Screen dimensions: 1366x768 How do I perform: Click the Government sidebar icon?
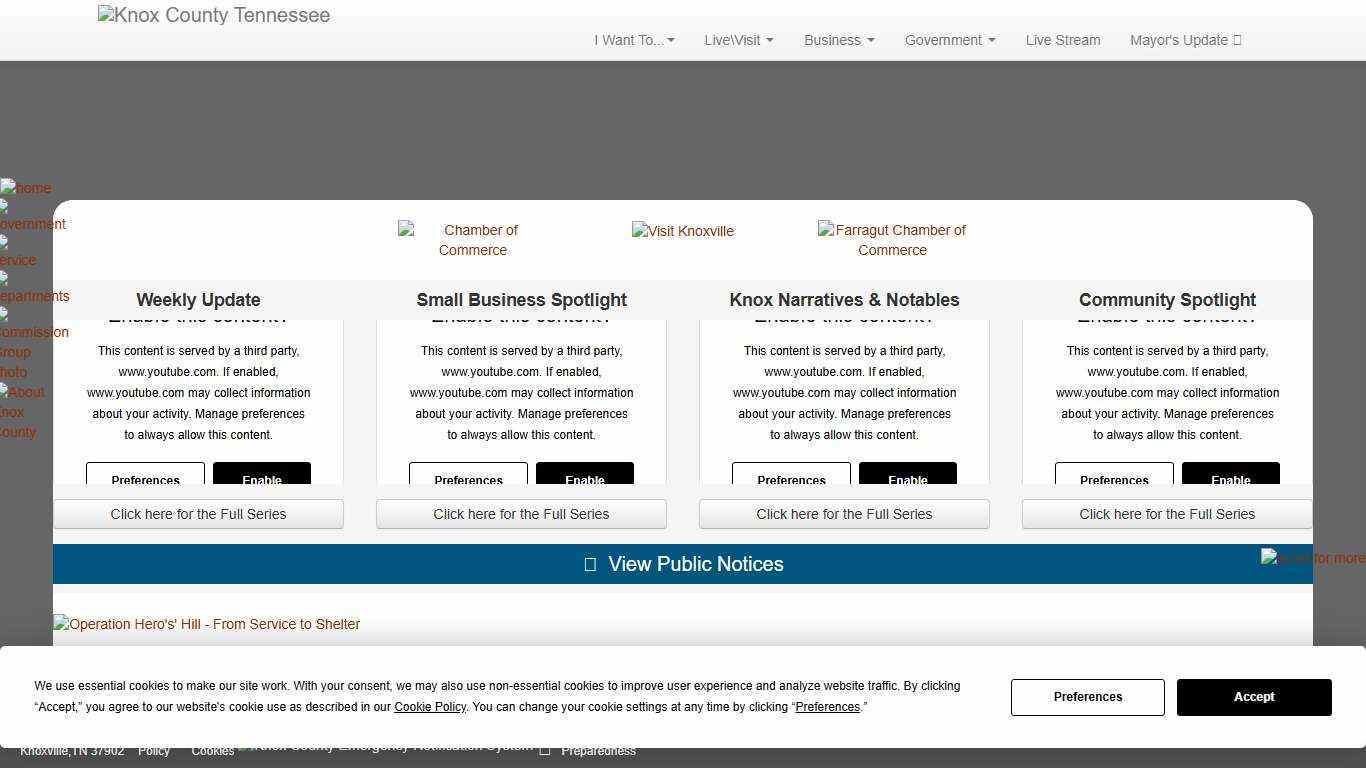33,216
